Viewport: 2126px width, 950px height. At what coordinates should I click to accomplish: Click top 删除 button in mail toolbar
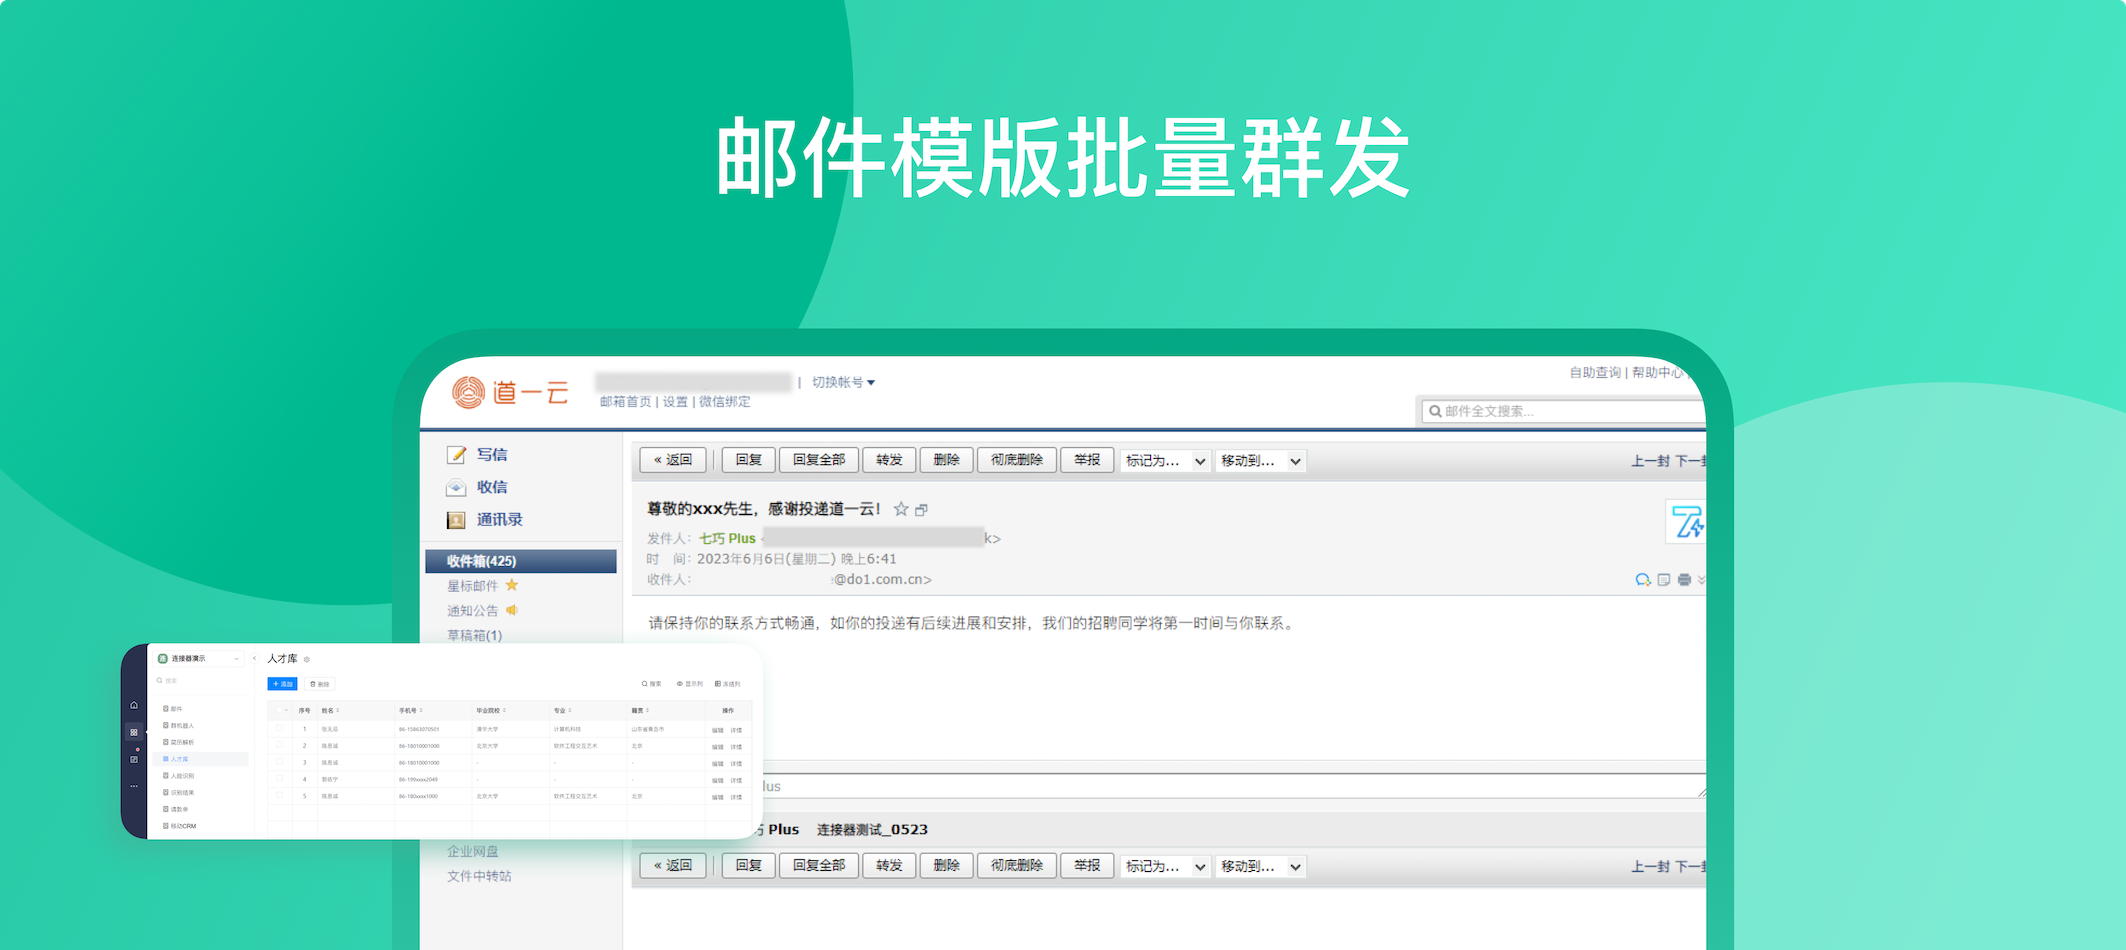point(946,460)
